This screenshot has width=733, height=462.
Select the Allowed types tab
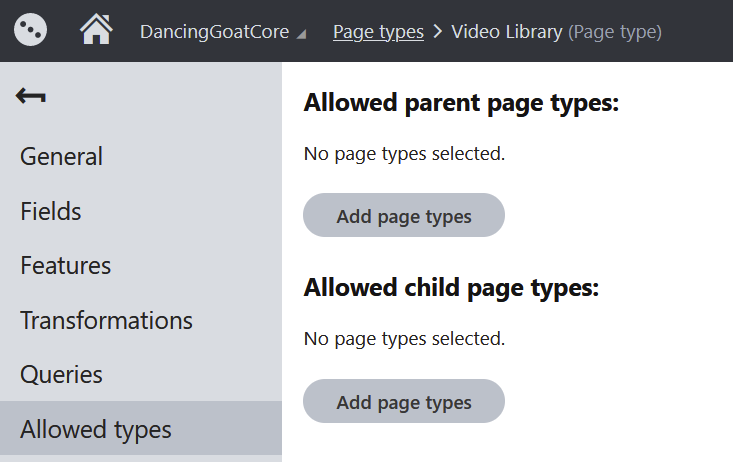(x=141, y=428)
